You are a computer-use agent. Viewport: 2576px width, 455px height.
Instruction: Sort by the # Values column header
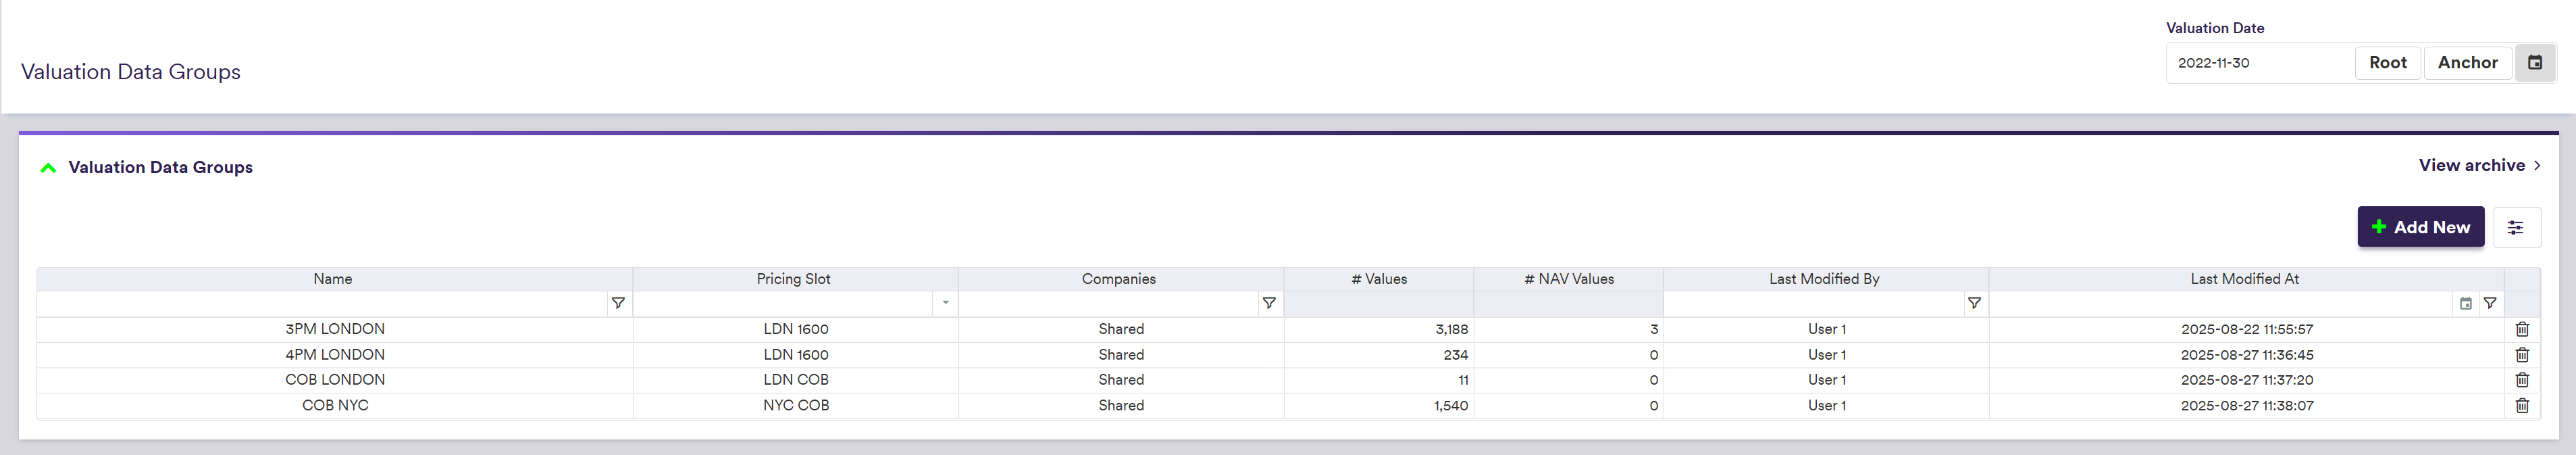[1378, 279]
